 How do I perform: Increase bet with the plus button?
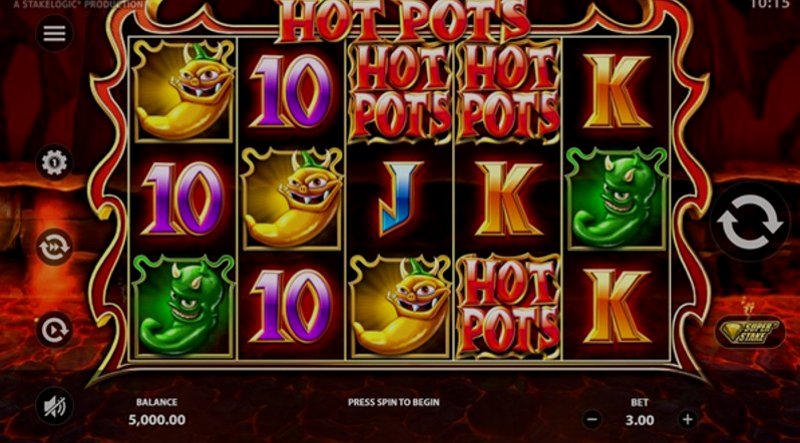click(687, 420)
